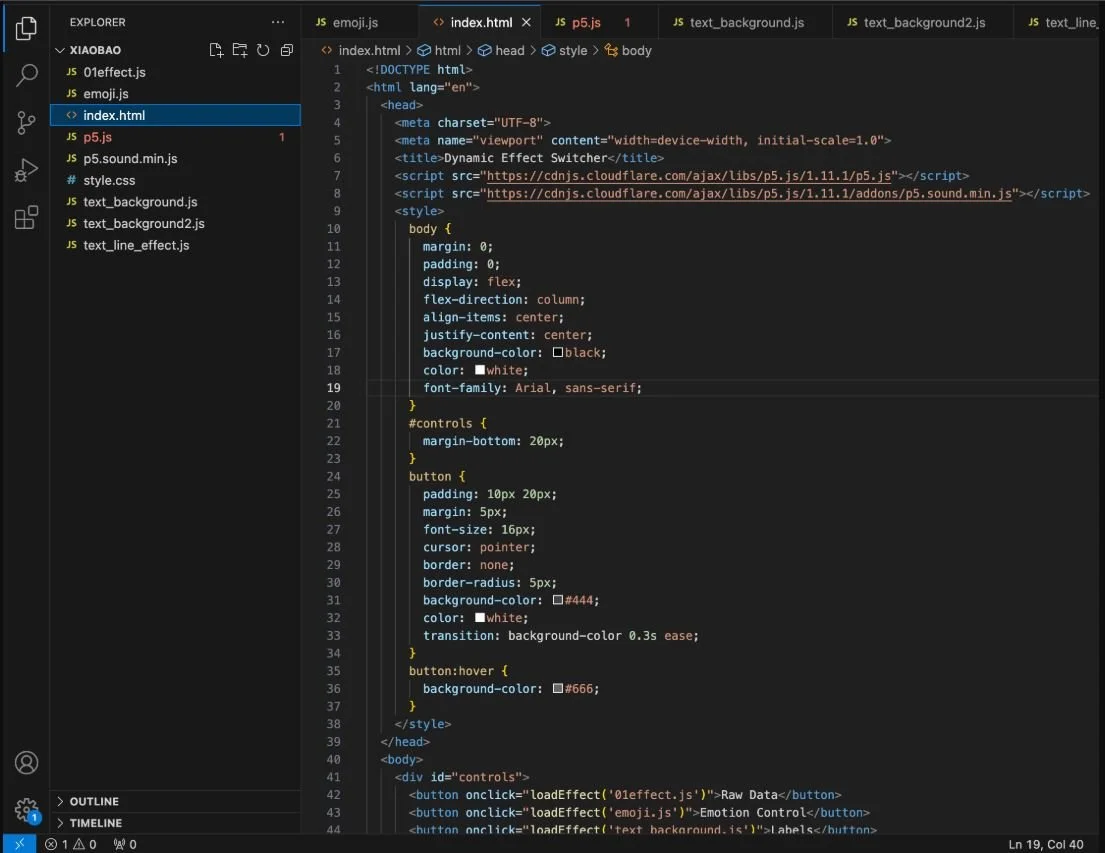
Task: Click the Refresh Explorer icon
Action: point(263,50)
